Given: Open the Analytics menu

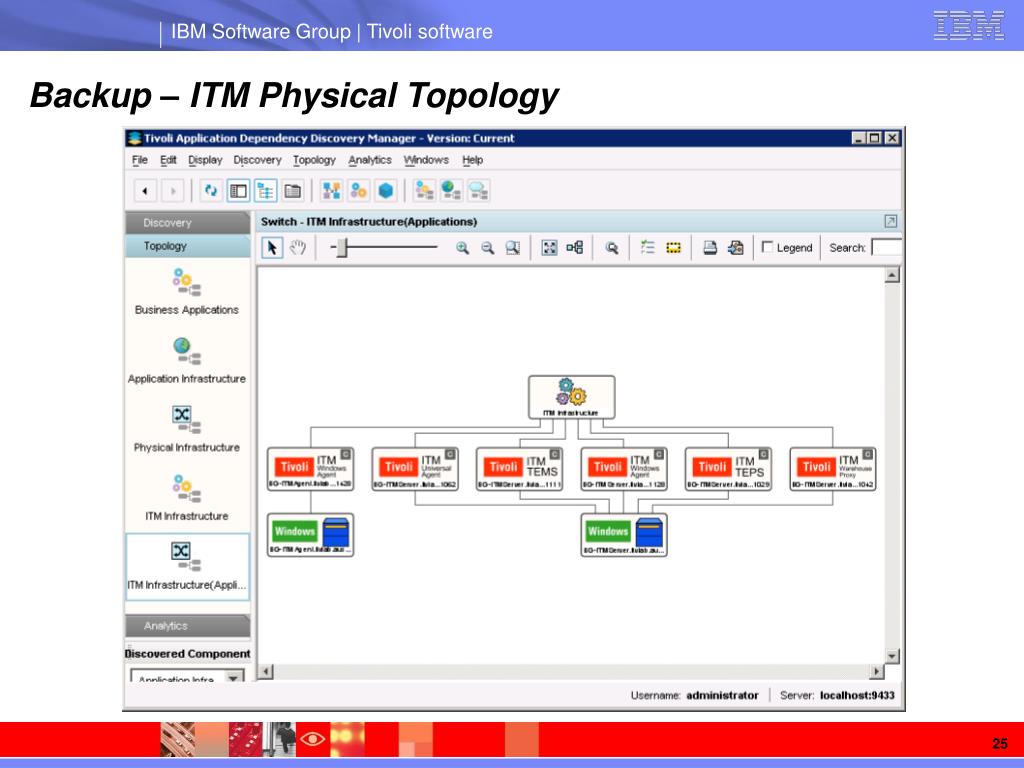Looking at the screenshot, I should pyautogui.click(x=370, y=160).
